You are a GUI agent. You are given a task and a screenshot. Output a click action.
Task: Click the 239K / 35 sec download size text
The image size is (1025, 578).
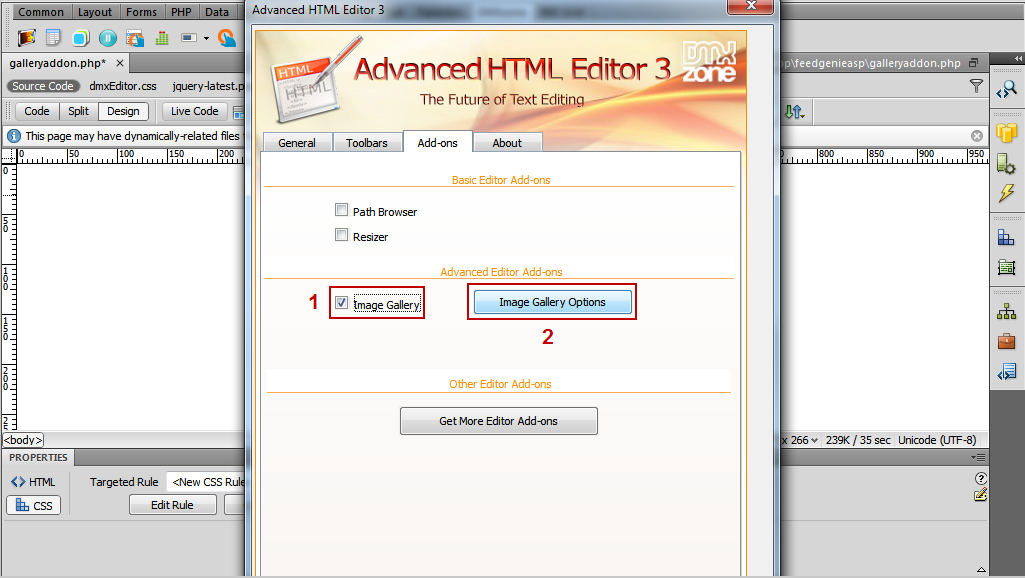coord(858,440)
